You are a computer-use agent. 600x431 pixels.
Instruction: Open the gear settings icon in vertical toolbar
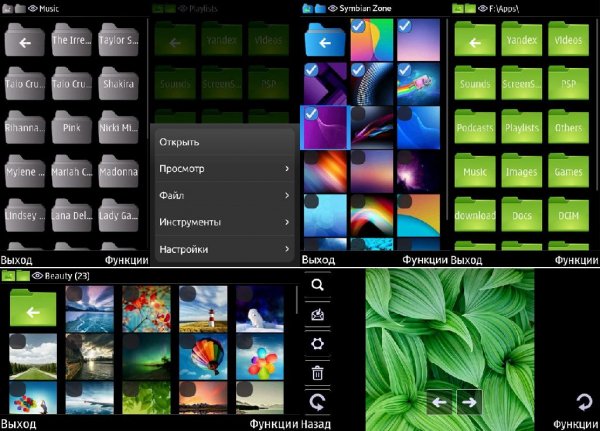click(317, 343)
